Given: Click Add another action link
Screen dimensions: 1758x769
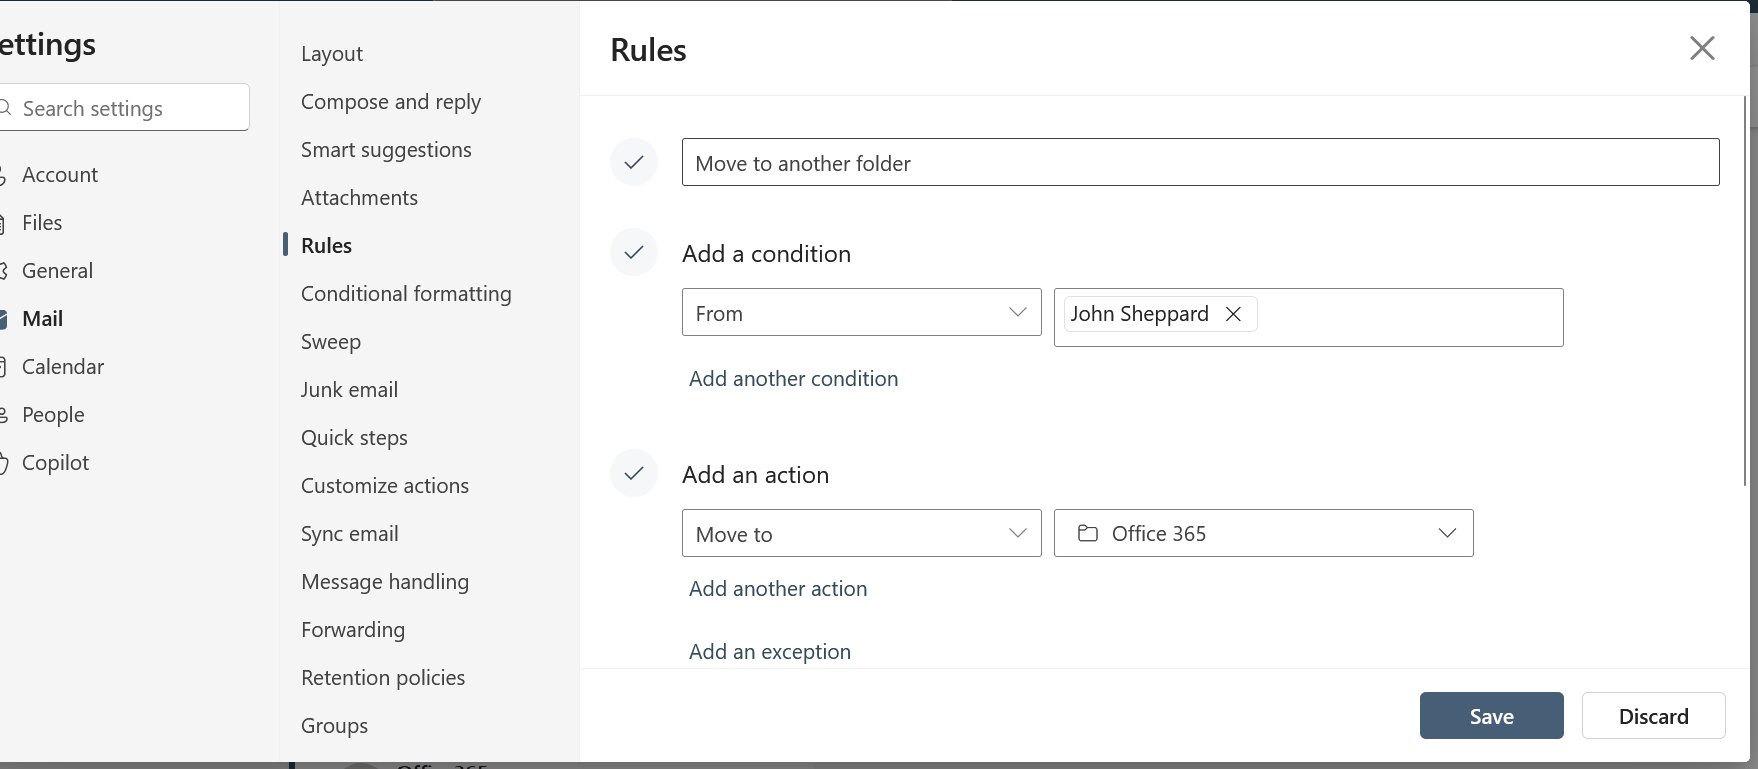Looking at the screenshot, I should pos(778,589).
